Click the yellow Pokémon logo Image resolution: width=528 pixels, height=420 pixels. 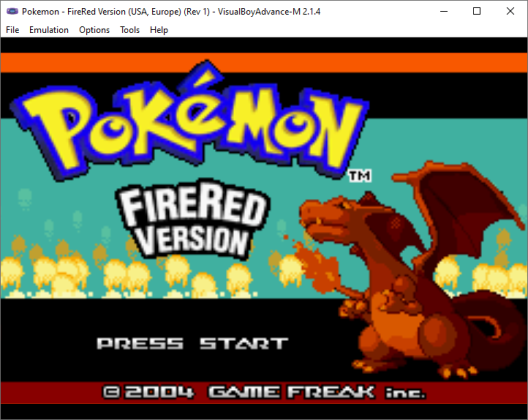[190, 121]
